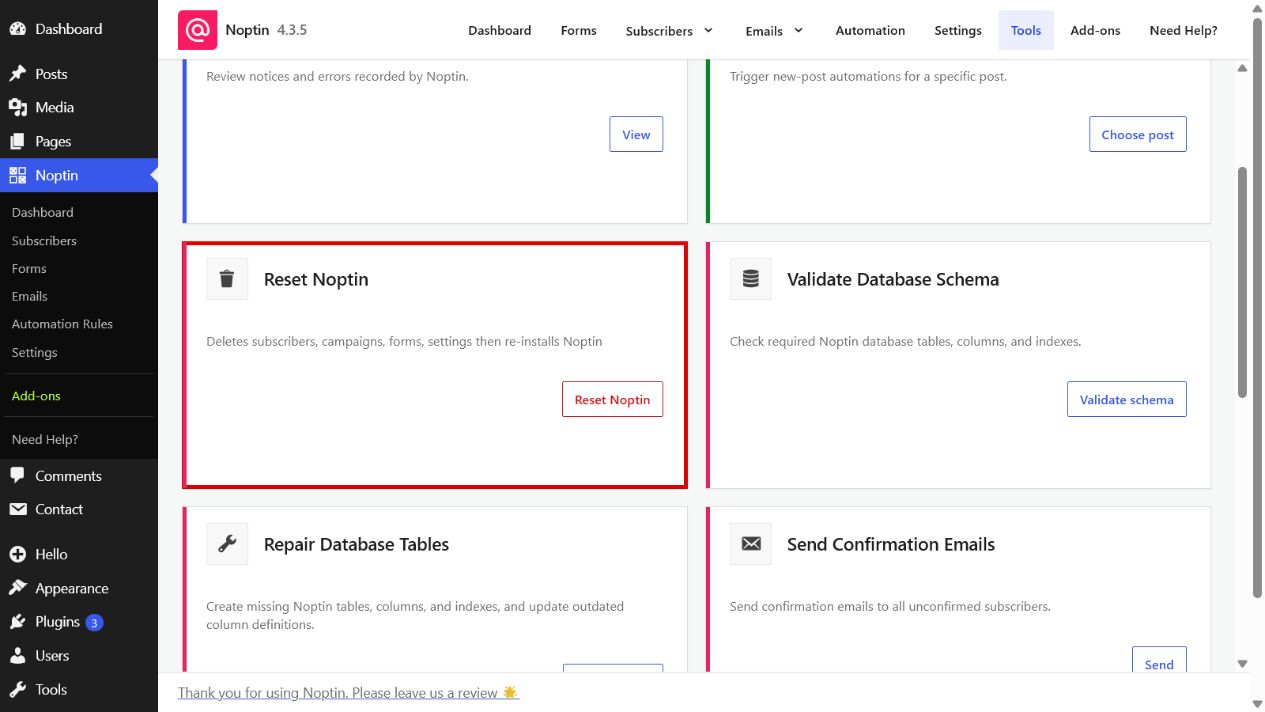The image size is (1265, 712).
Task: Click the wrench icon on Repair Database Tables
Action: point(227,544)
